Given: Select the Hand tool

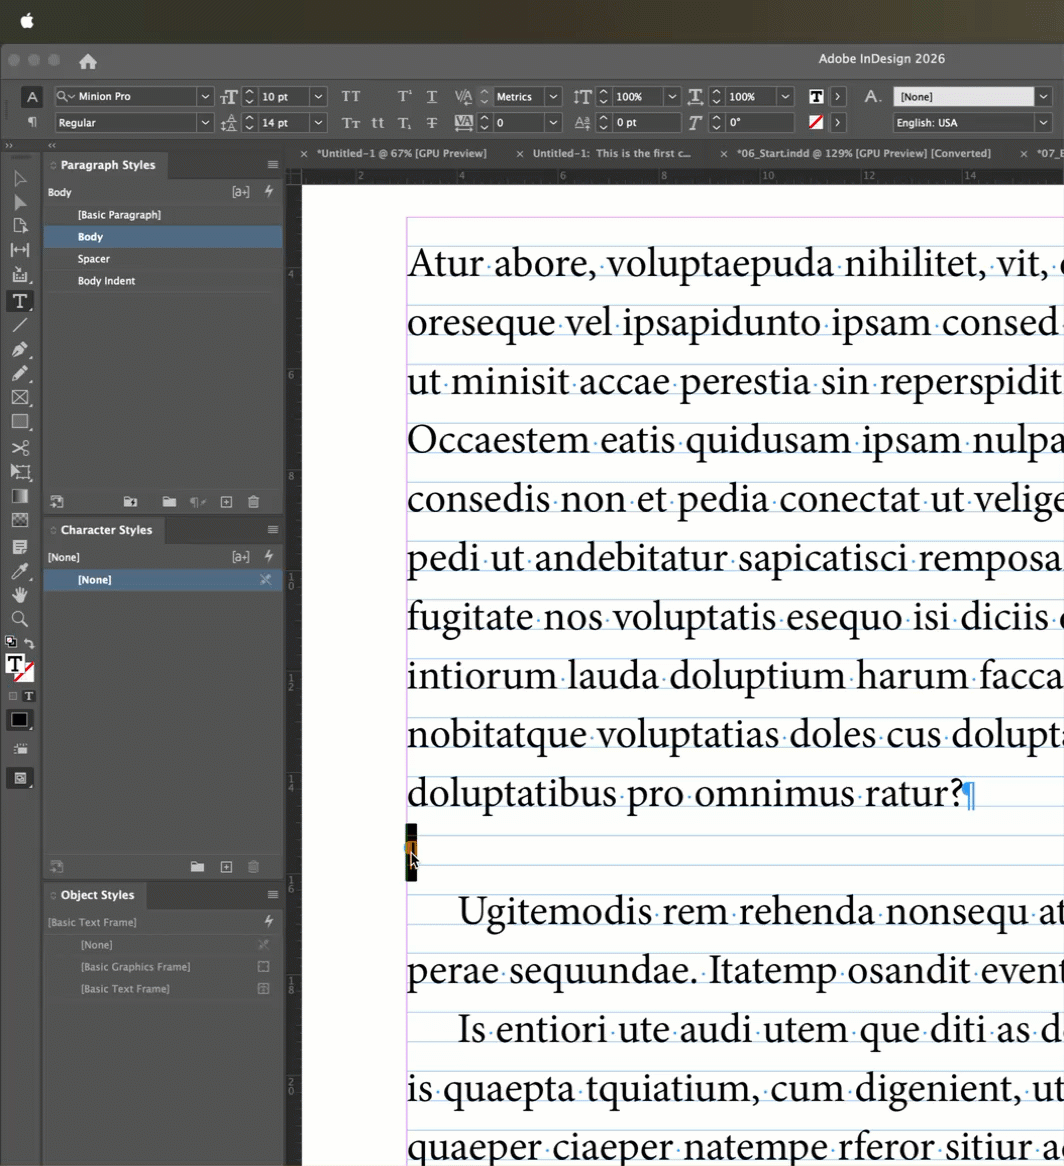Looking at the screenshot, I should [20, 595].
